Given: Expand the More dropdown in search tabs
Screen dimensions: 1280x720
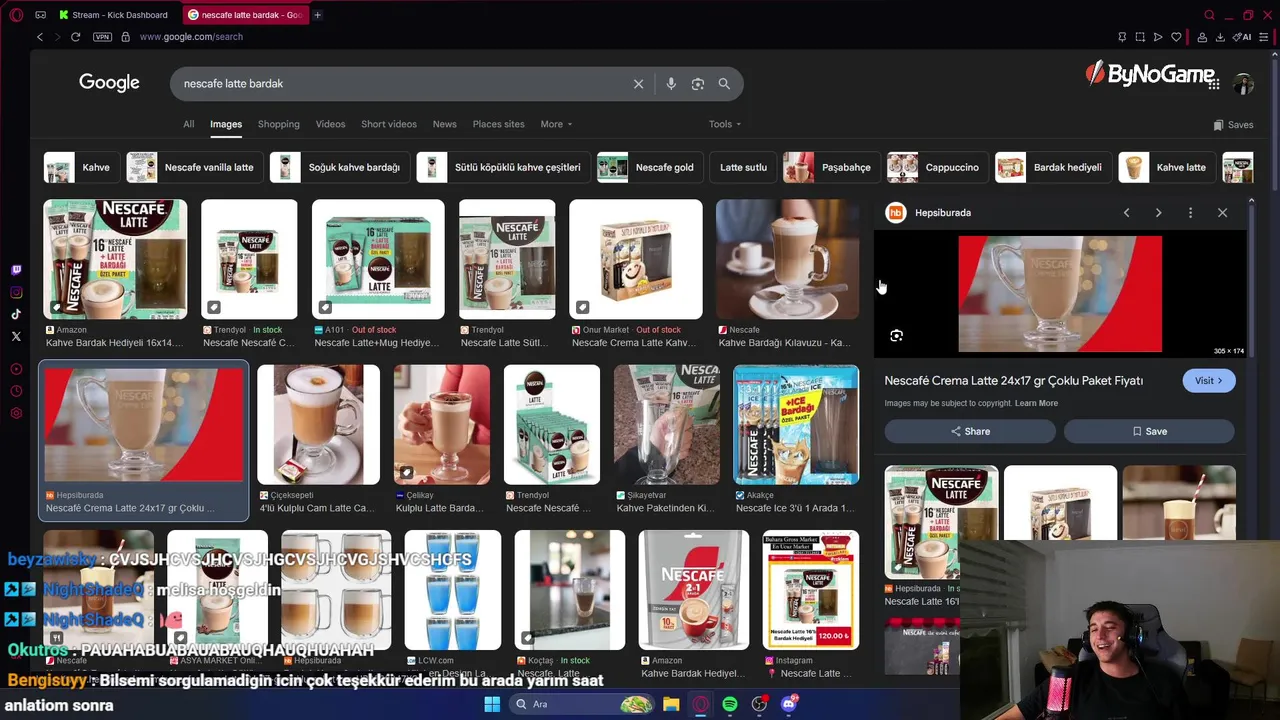Looking at the screenshot, I should 556,124.
